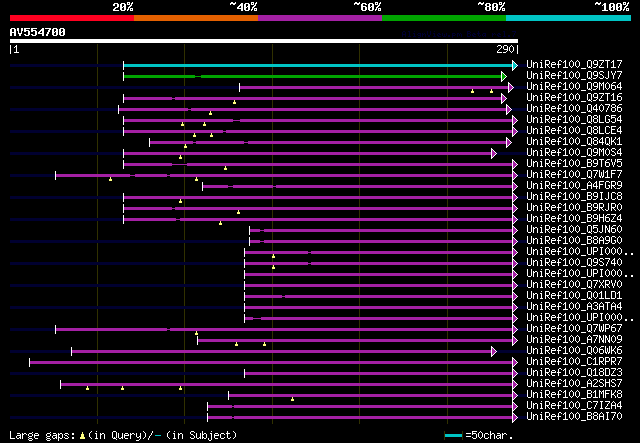Click the green ~80% legend segment
640x443 pixels.
tap(444, 18)
